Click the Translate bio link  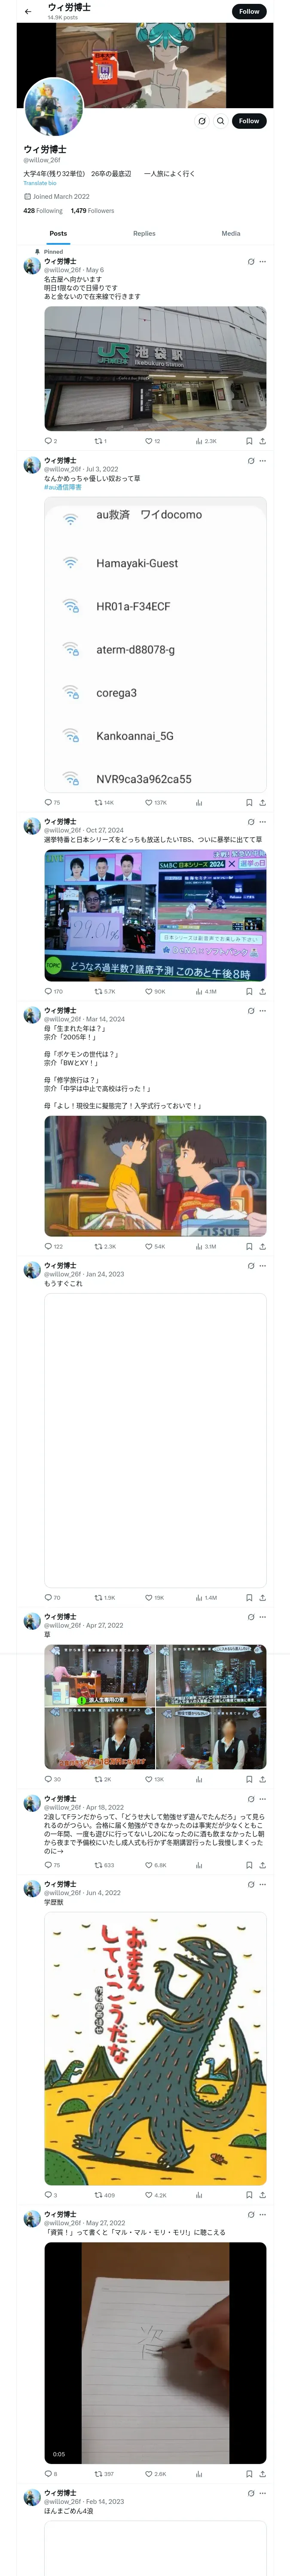[x=40, y=183]
